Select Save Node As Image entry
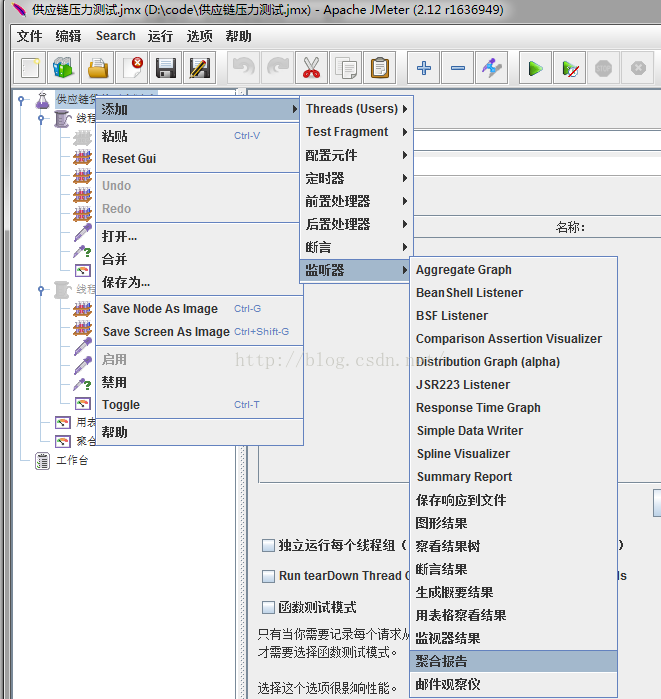The height and width of the screenshot is (699, 661). pyautogui.click(x=198, y=308)
